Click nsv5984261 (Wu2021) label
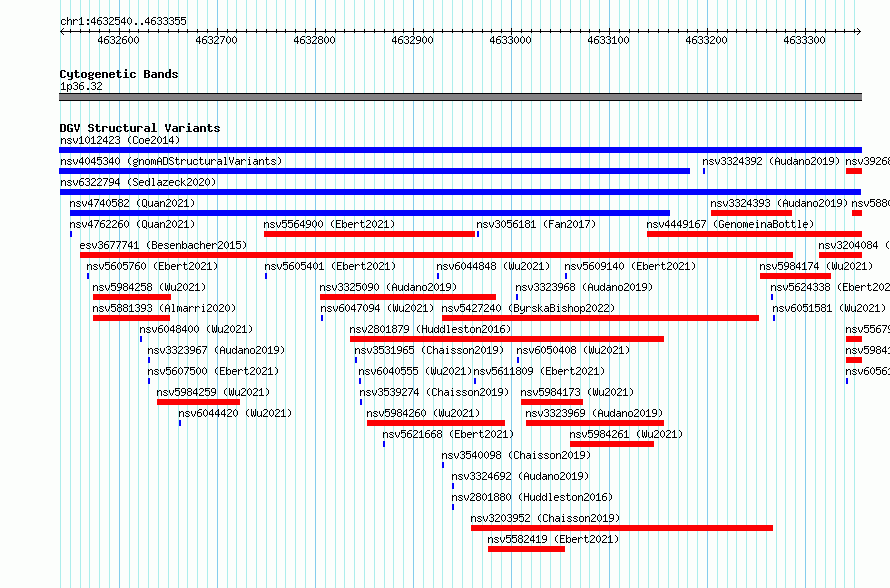 (627, 434)
